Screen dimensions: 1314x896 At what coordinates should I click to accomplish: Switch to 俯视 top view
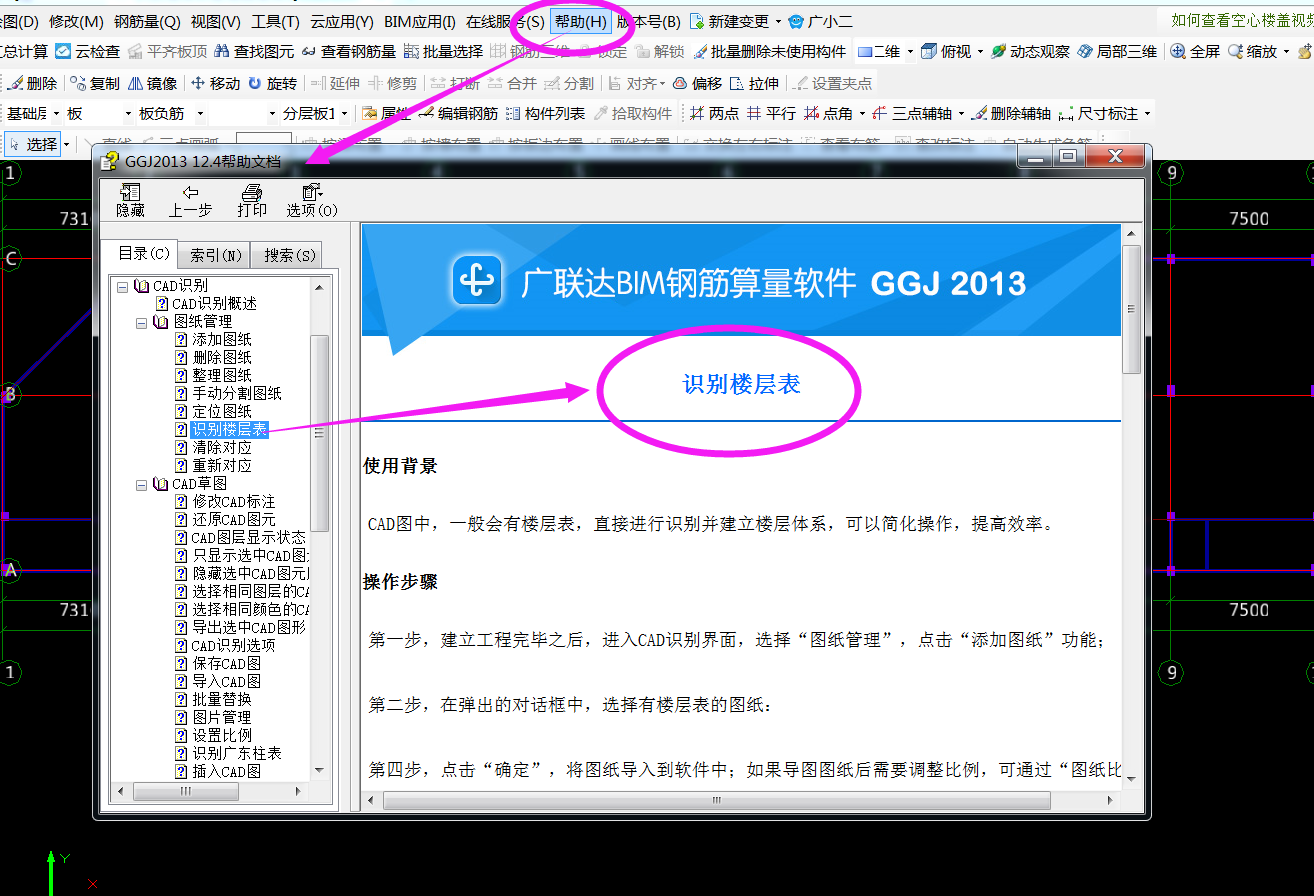click(946, 52)
